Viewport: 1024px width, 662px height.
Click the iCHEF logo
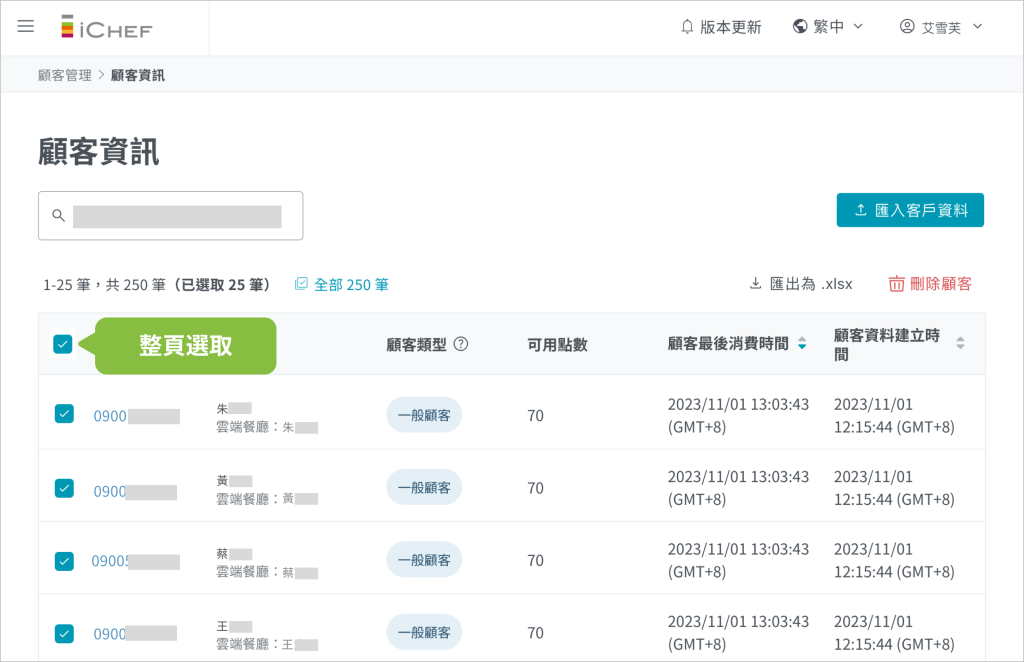pyautogui.click(x=106, y=27)
